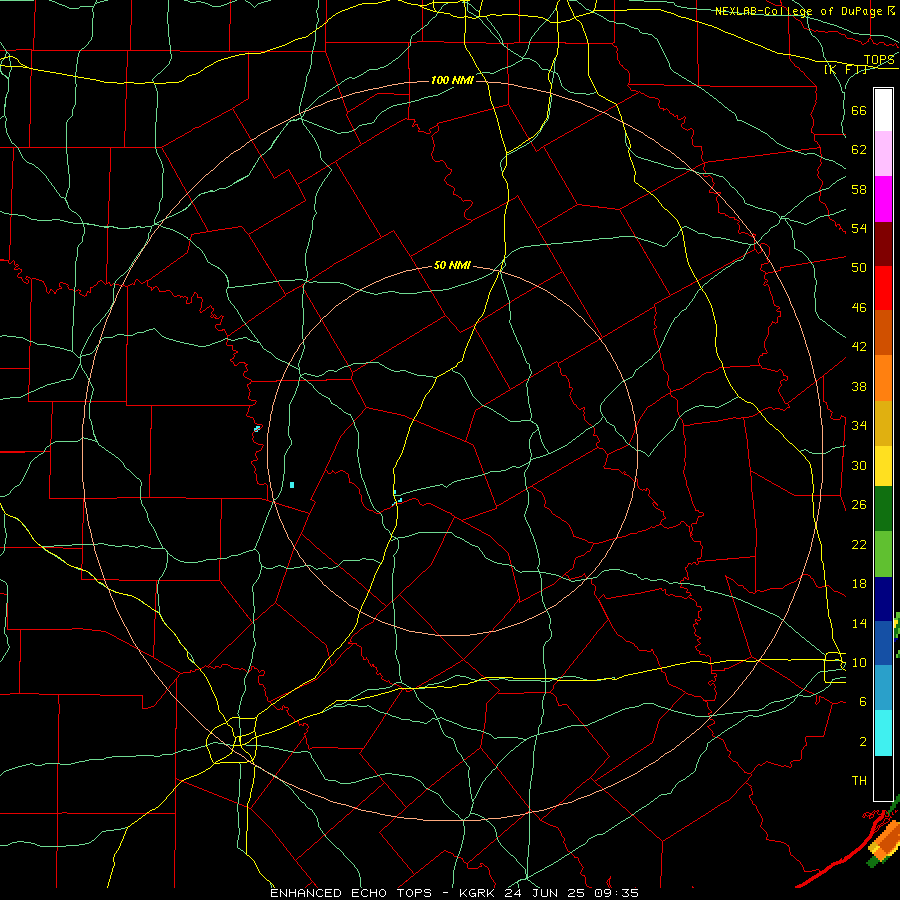
Task: Click the "NEXLAB-College of DuPage" header text
Action: 799,11
